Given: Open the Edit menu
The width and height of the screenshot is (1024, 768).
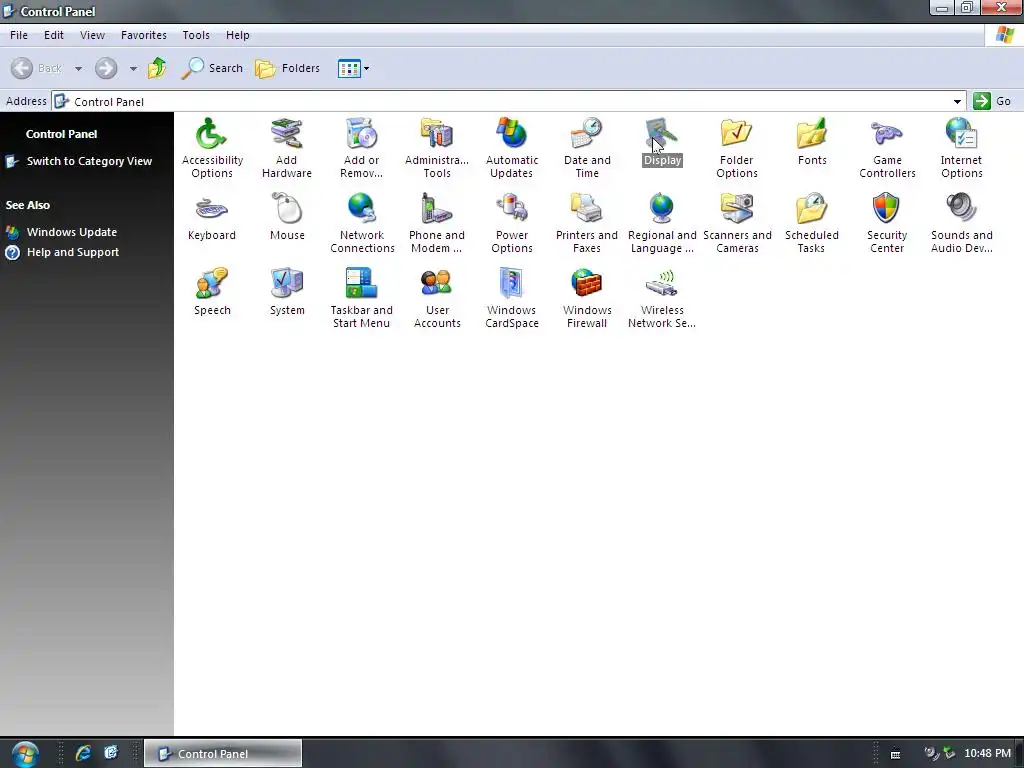Looking at the screenshot, I should [54, 35].
